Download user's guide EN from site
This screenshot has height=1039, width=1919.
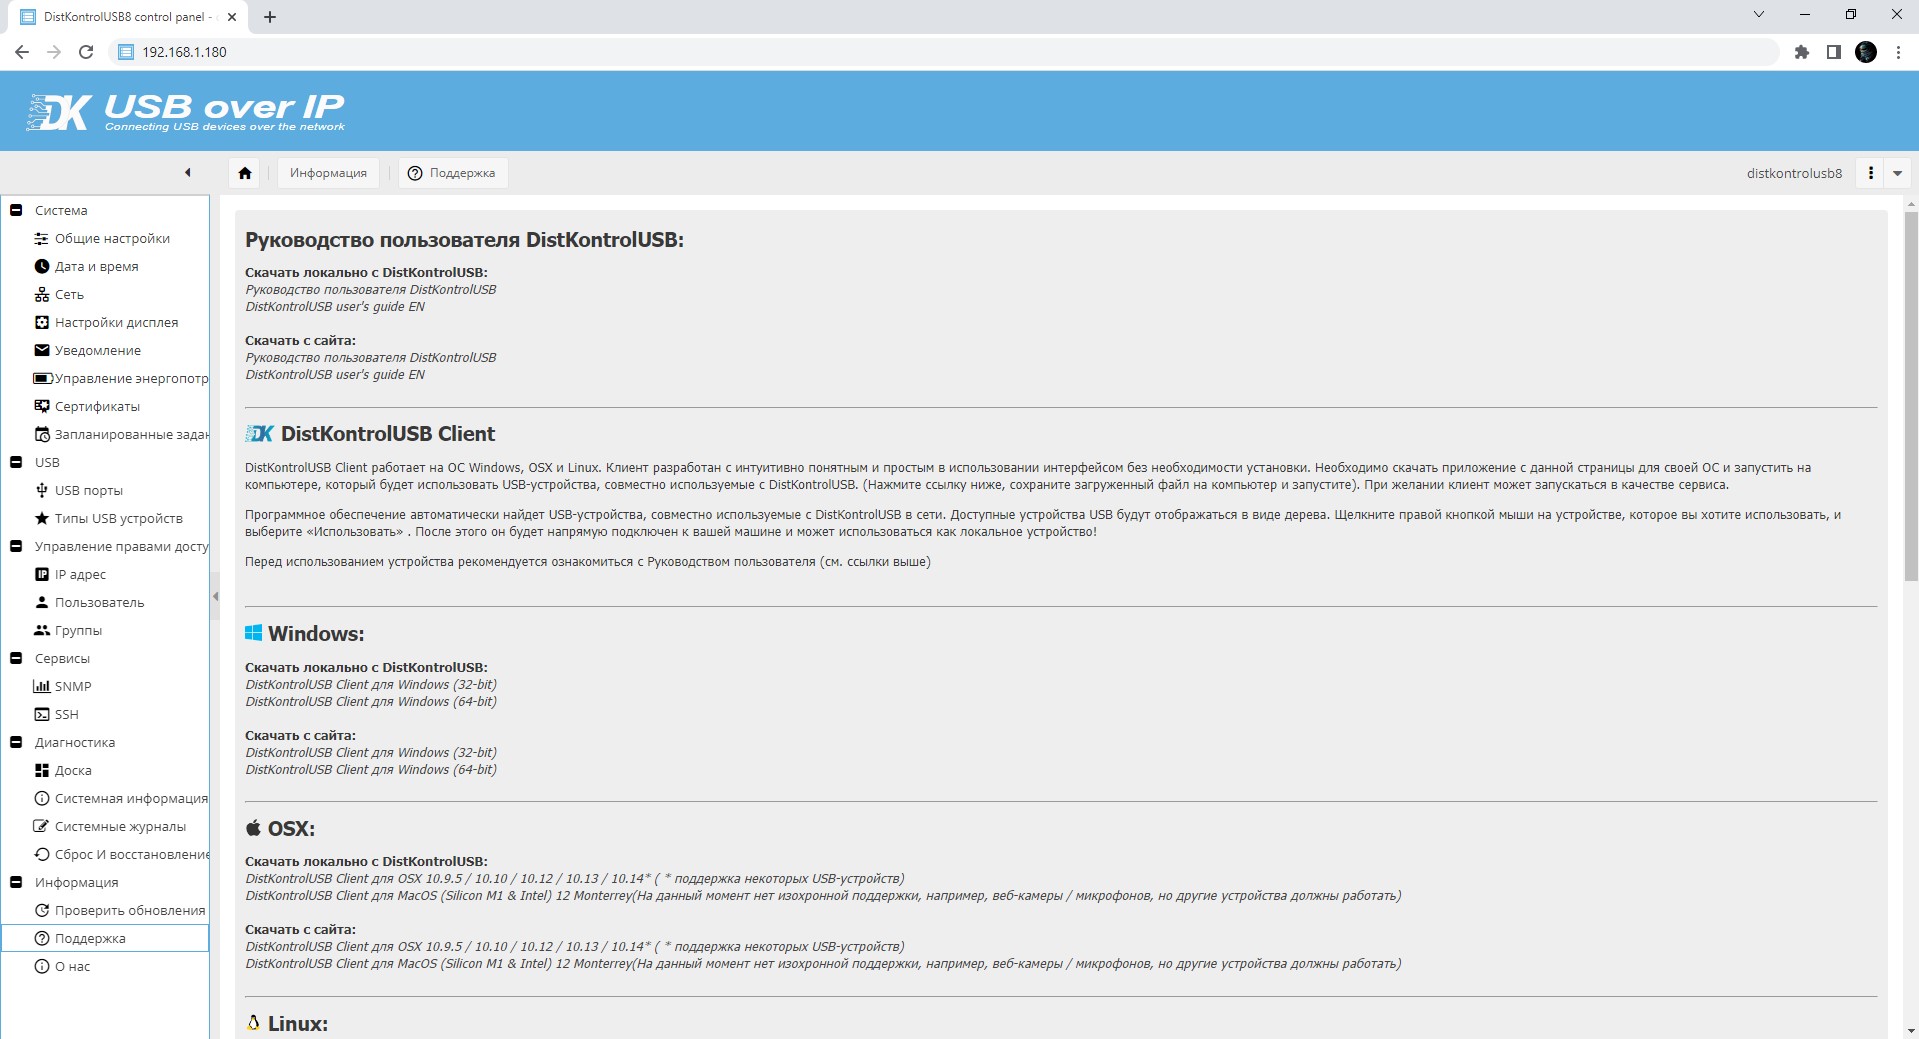coord(335,374)
